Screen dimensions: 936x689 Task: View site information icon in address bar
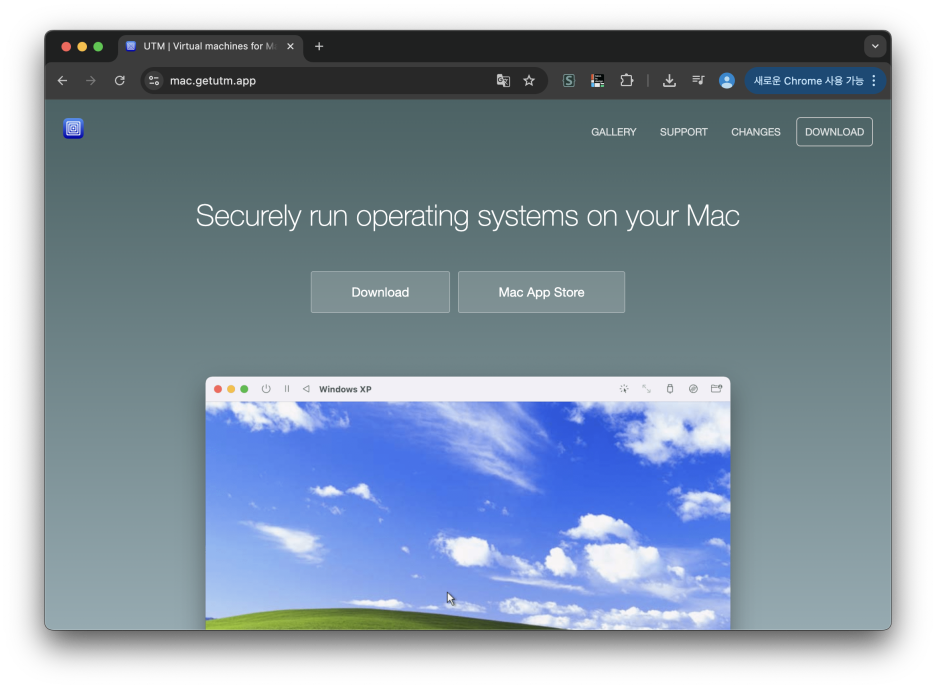[x=154, y=81]
